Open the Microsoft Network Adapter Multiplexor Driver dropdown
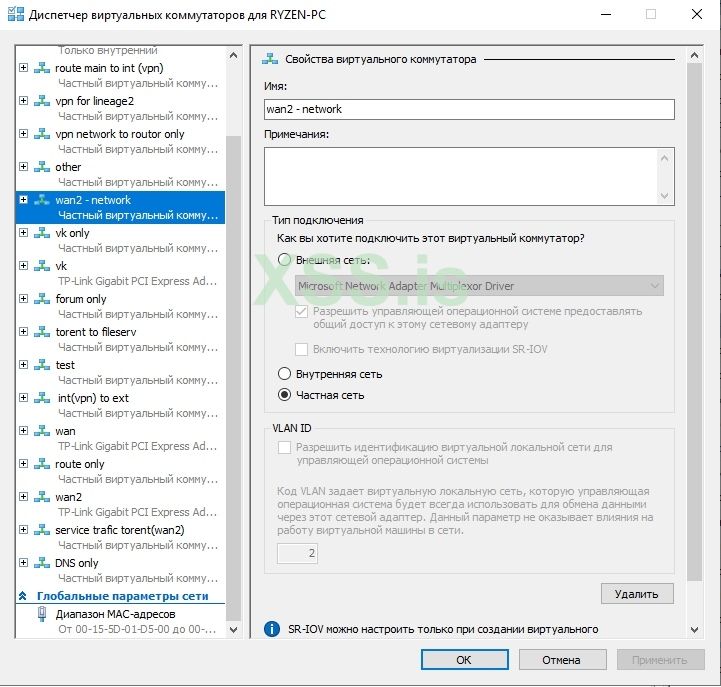The height and width of the screenshot is (687, 721). pyautogui.click(x=479, y=286)
